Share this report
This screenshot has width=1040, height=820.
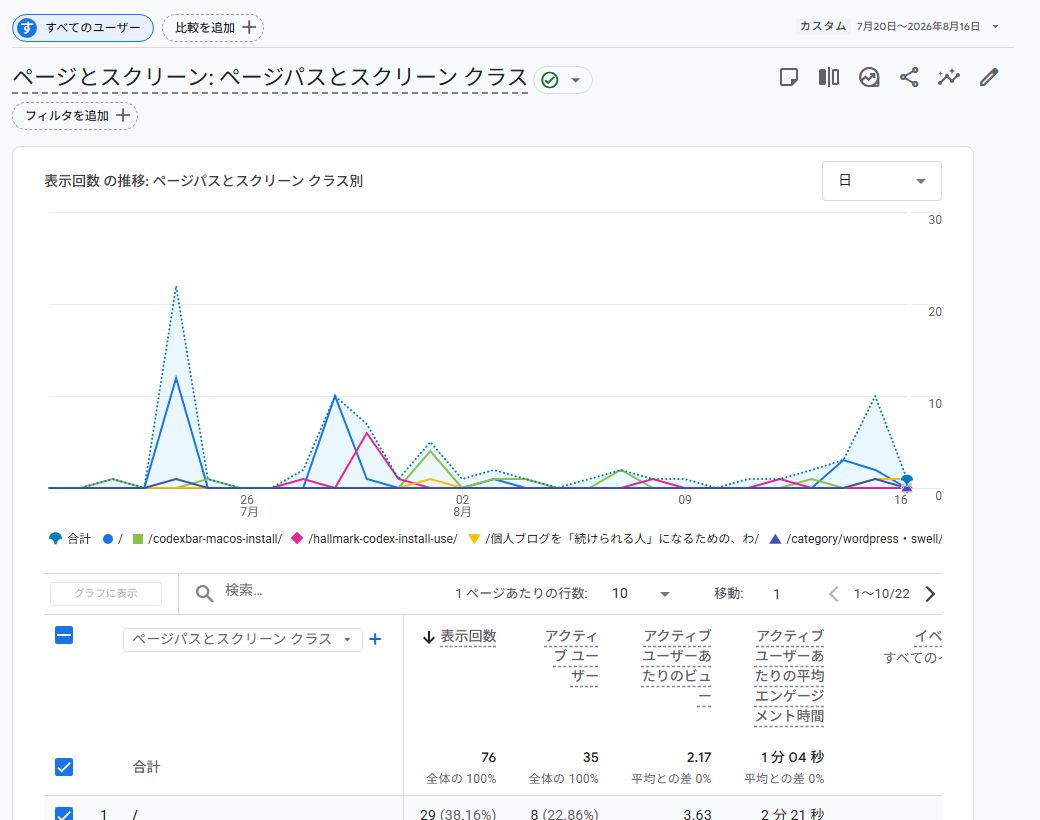click(x=909, y=78)
